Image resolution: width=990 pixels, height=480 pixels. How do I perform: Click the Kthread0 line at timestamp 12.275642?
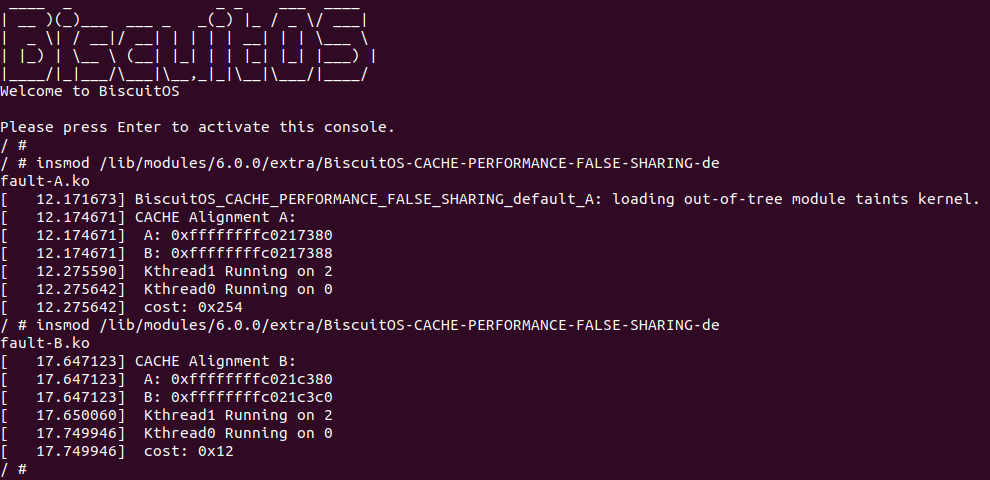[238, 289]
